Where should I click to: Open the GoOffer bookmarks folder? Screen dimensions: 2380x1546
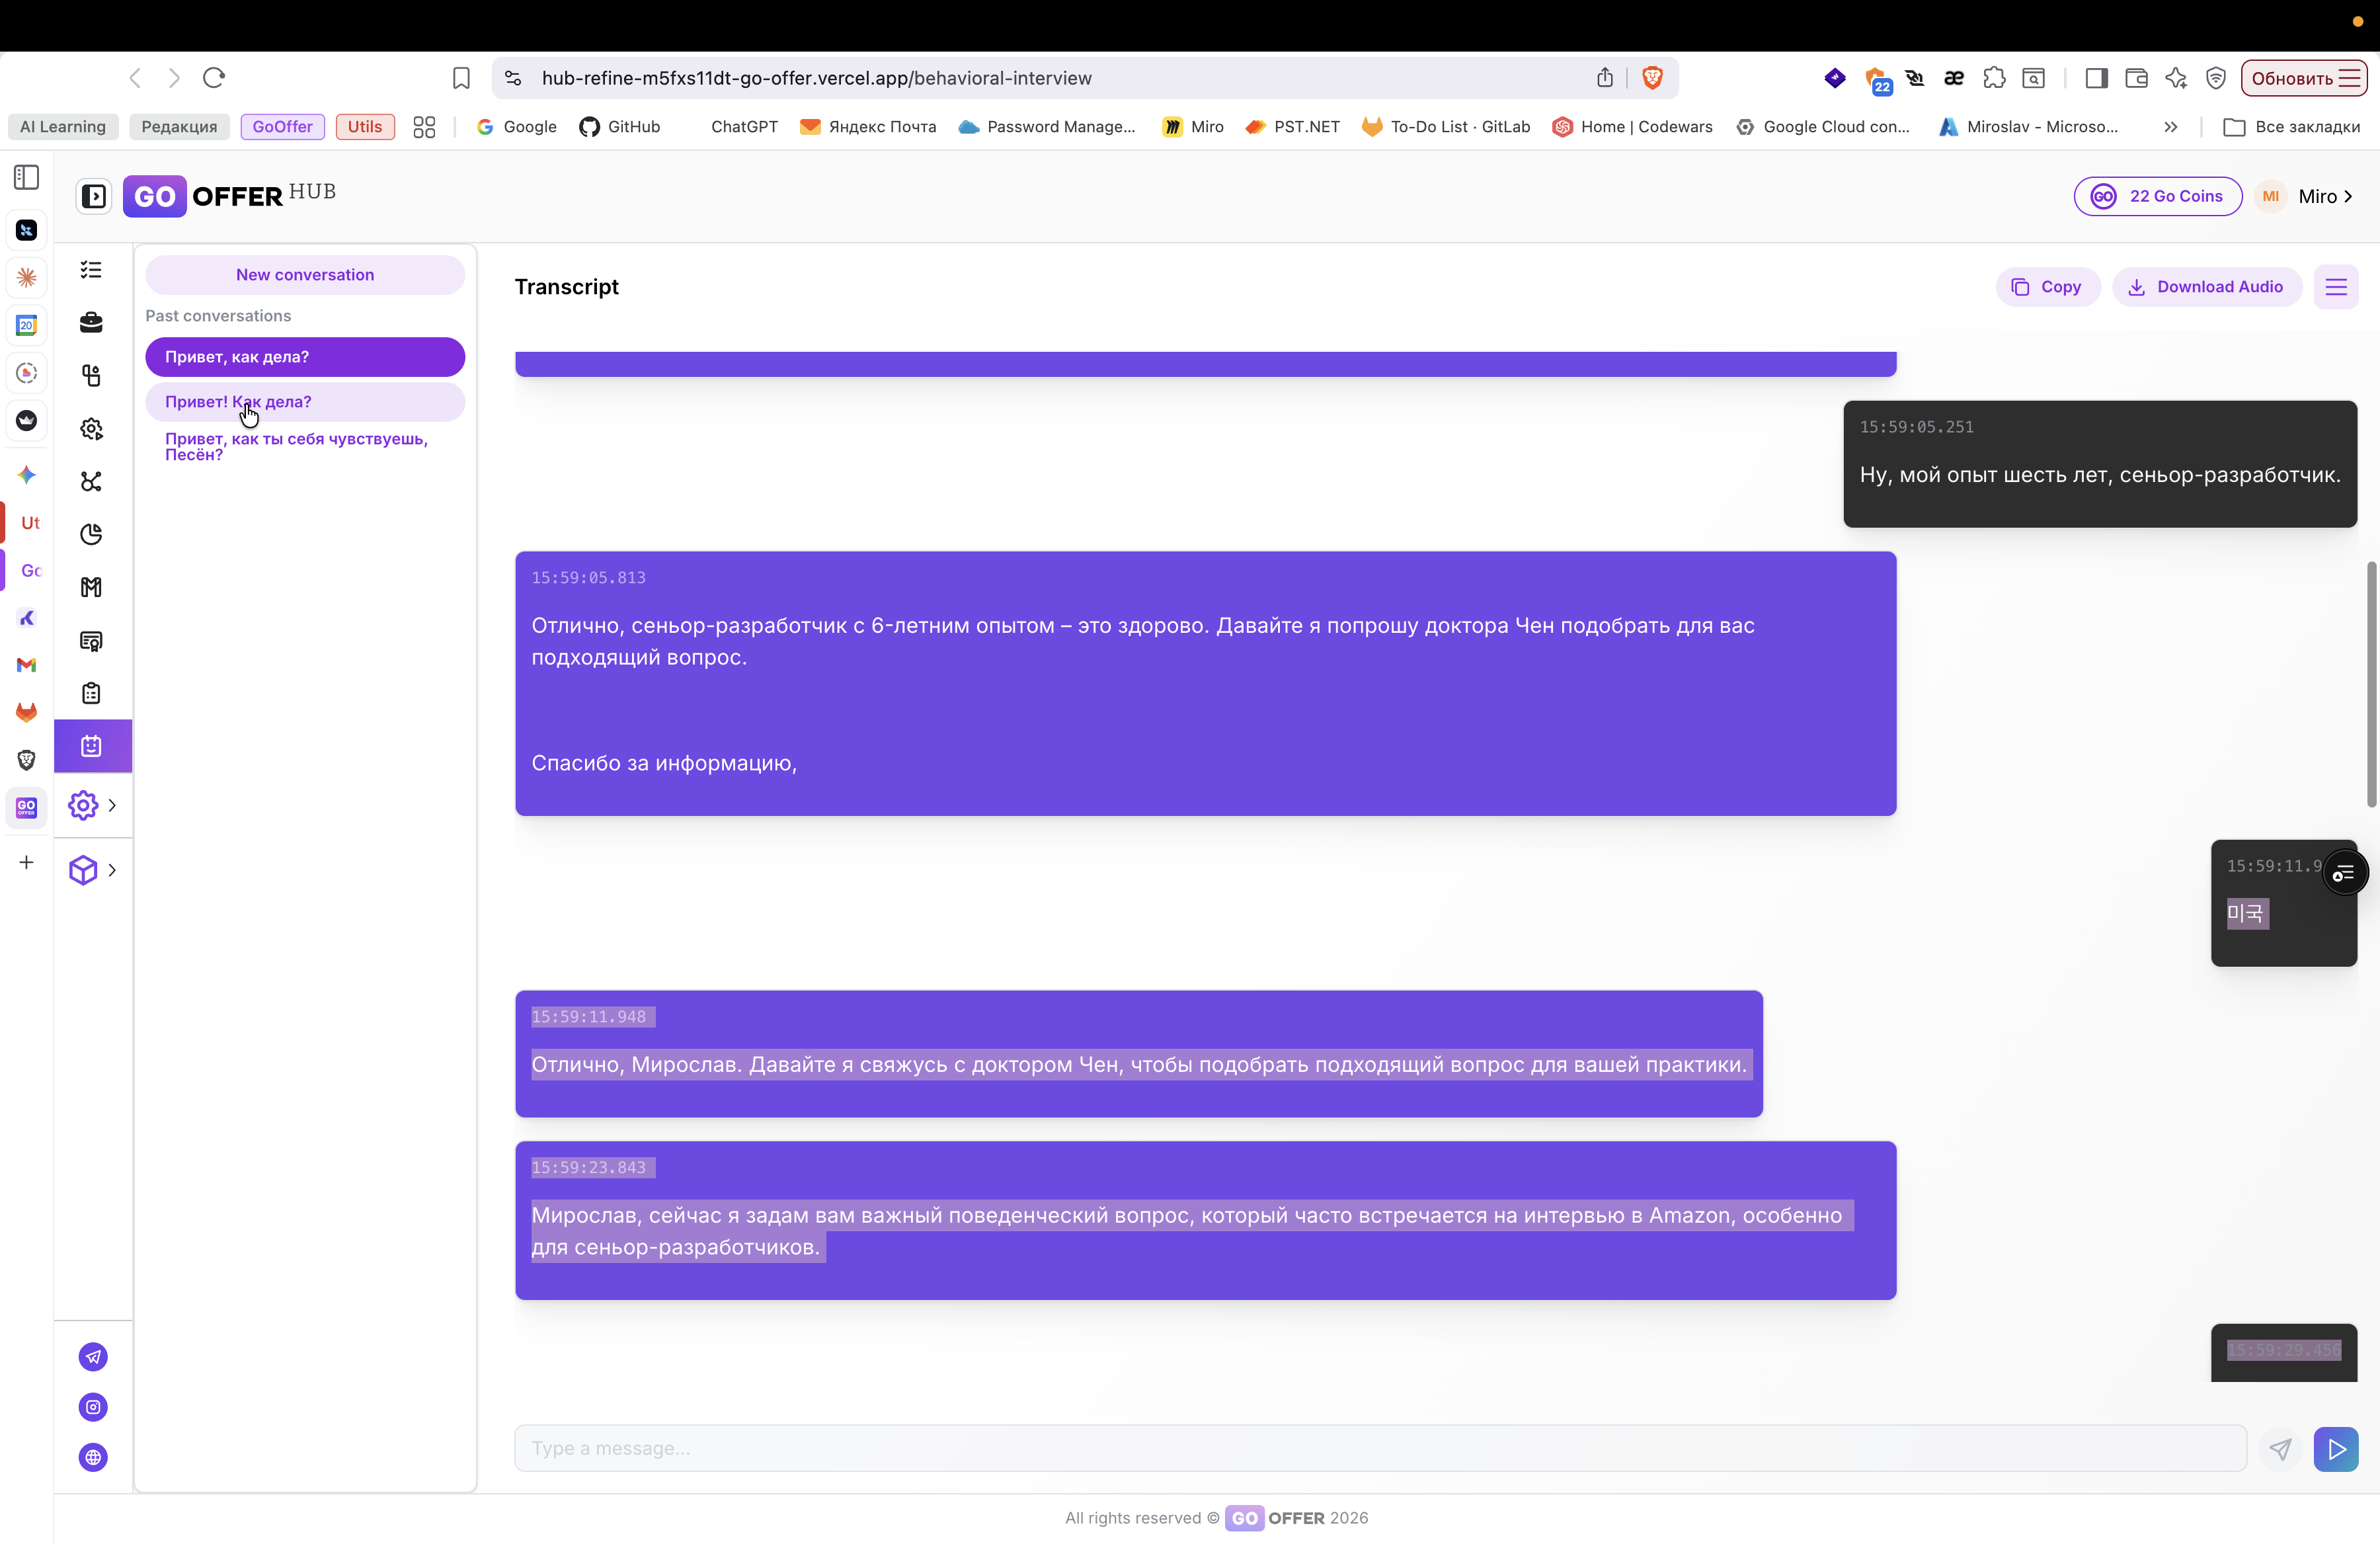282,127
